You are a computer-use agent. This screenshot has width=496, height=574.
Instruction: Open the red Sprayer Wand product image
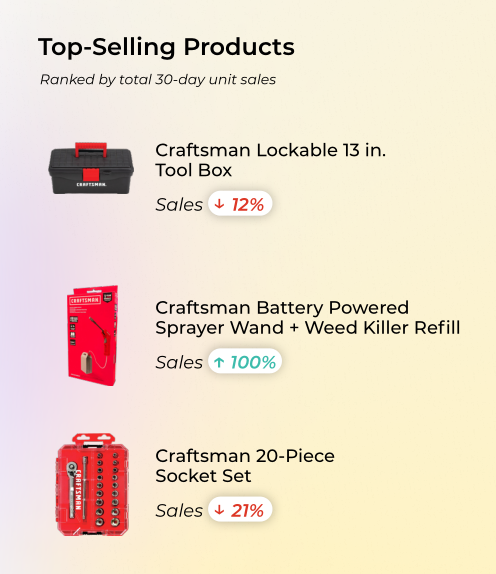92,335
